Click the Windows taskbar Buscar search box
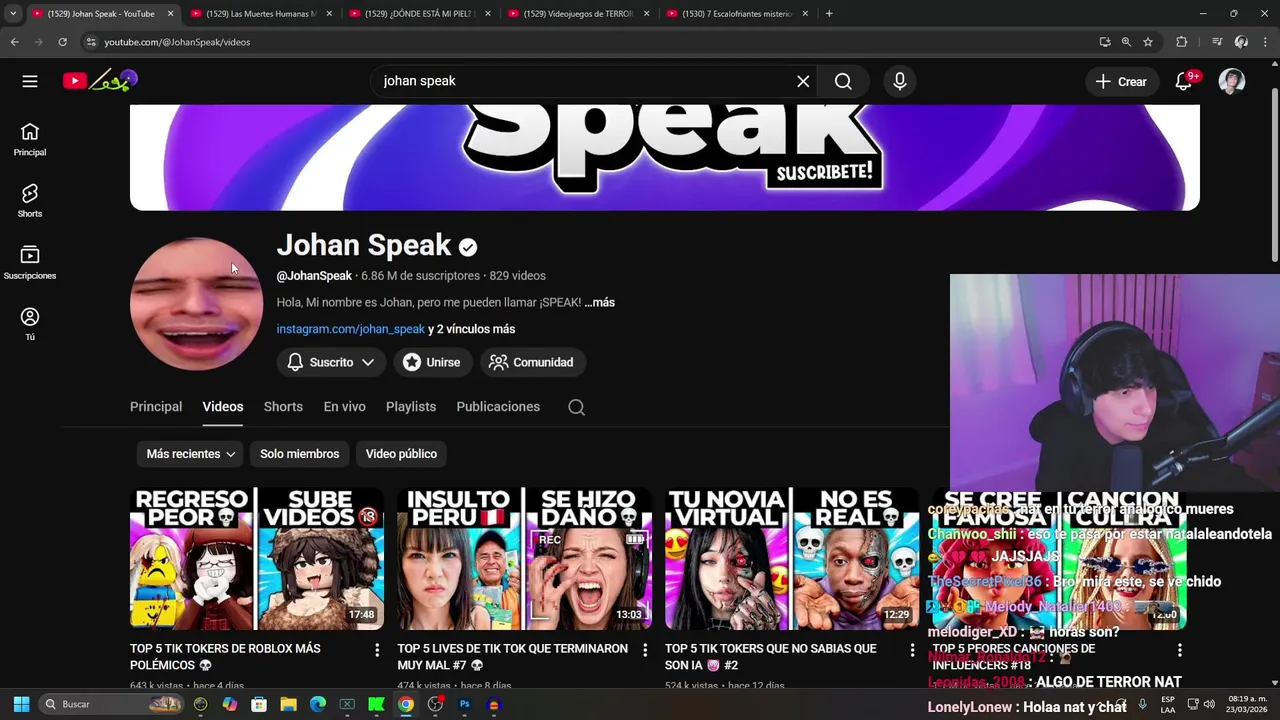The height and width of the screenshot is (720, 1280). tap(112, 704)
